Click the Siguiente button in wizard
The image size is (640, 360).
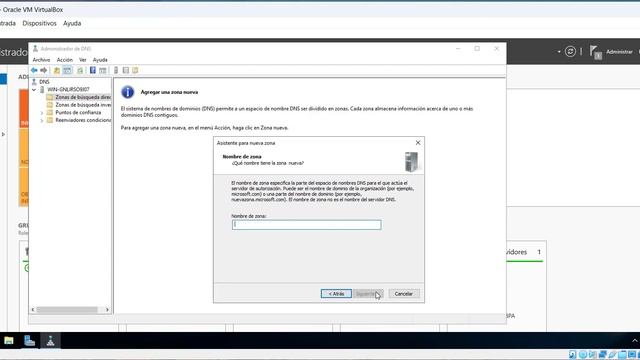tap(368, 294)
